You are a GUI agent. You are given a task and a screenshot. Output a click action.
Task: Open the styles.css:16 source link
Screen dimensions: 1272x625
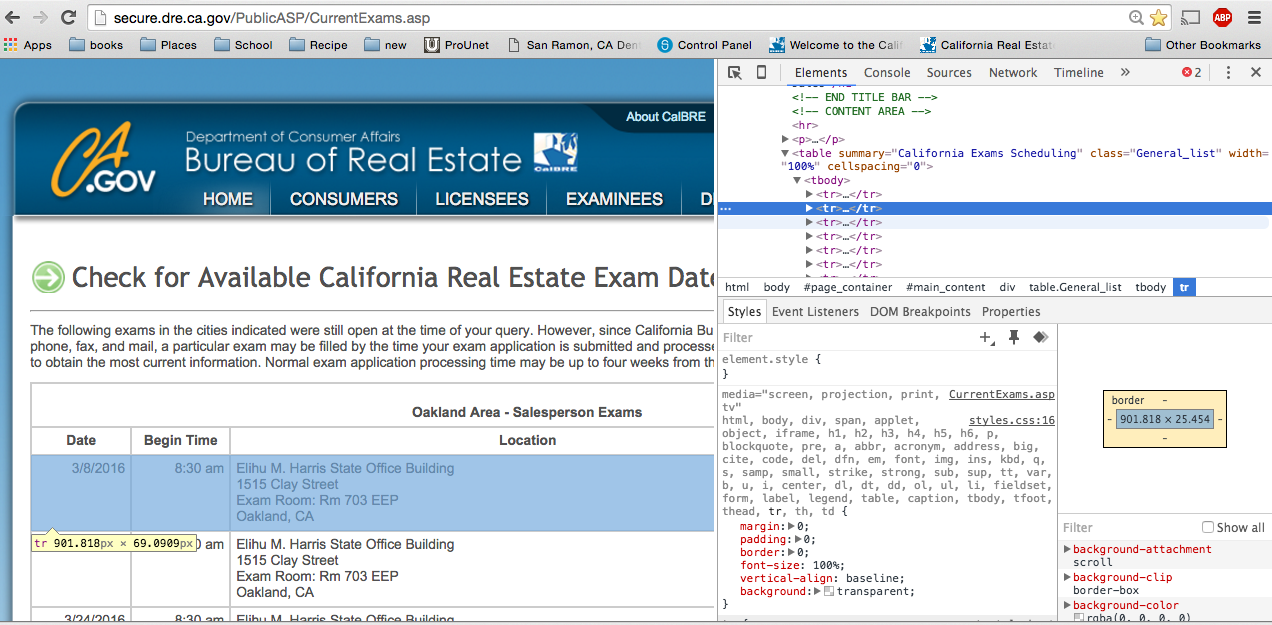click(x=1011, y=421)
